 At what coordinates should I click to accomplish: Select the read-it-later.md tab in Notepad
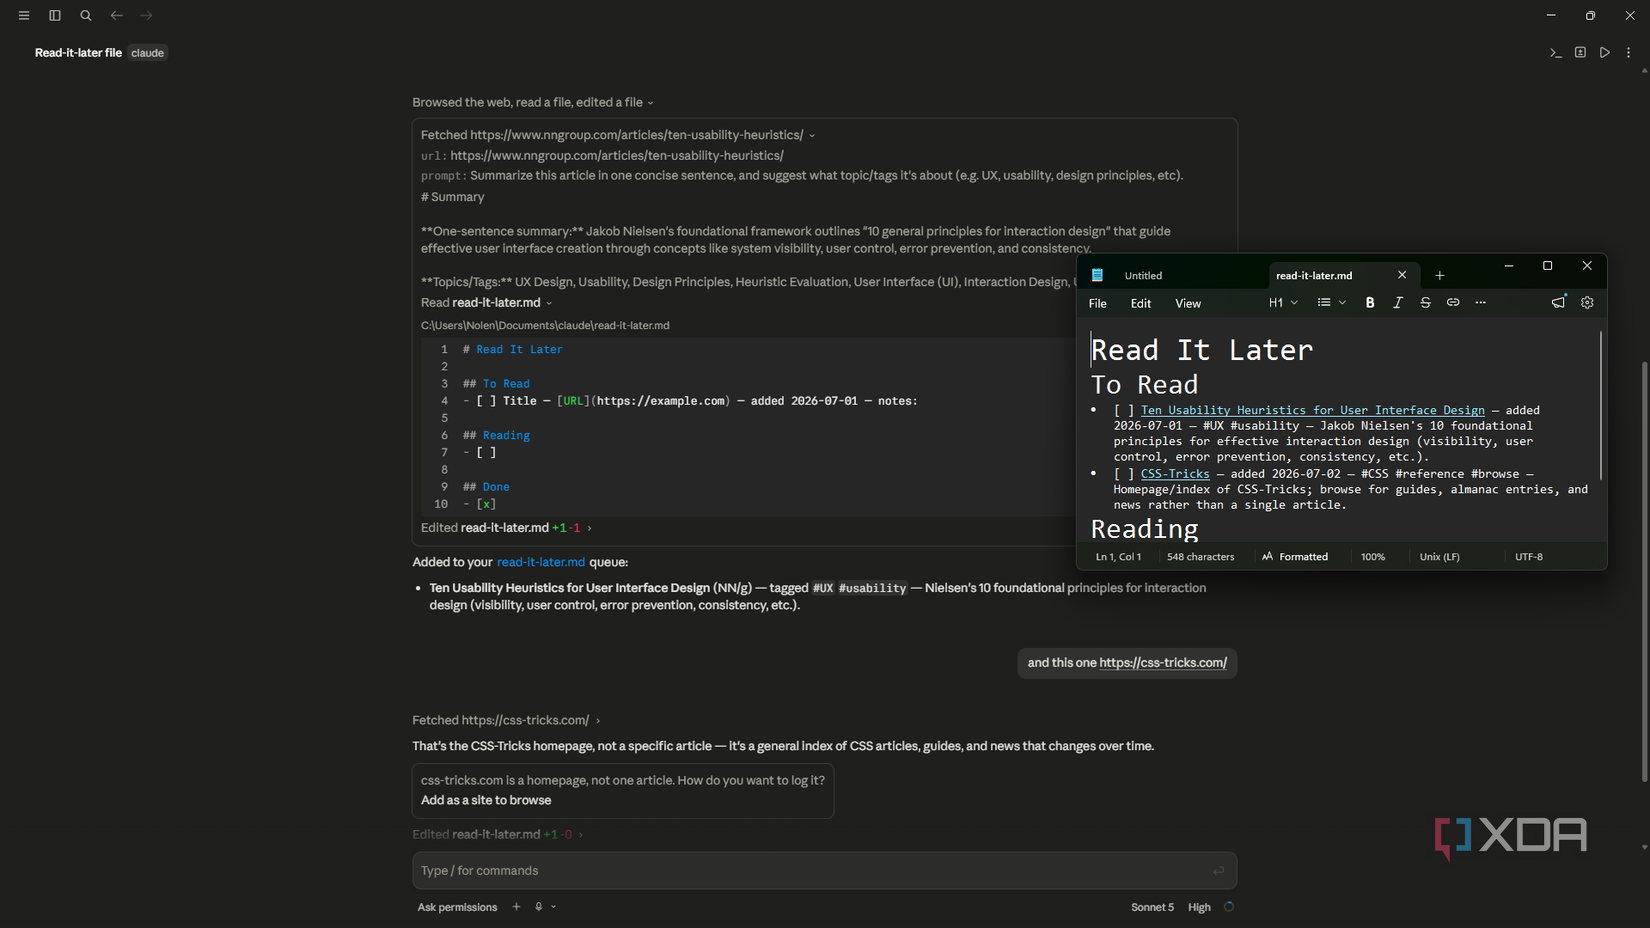1314,276
